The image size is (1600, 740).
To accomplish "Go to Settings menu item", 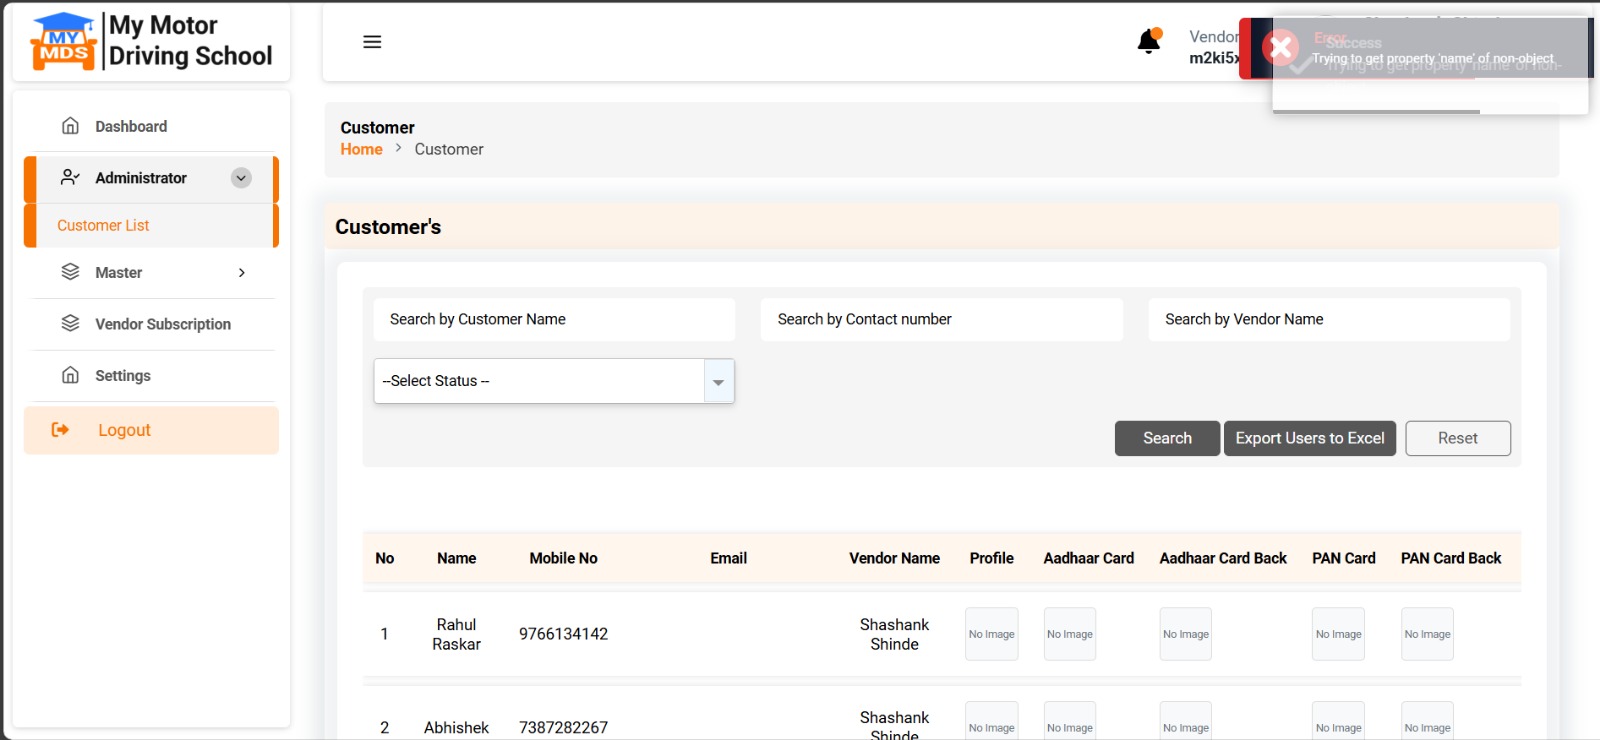I will pyautogui.click(x=123, y=376).
